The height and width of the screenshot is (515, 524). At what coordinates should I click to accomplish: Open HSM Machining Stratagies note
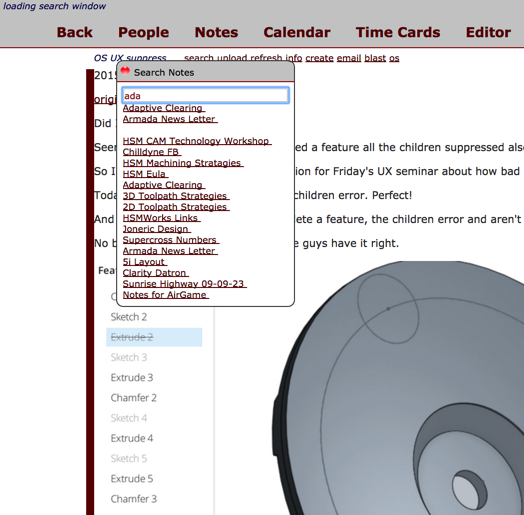pyautogui.click(x=183, y=163)
